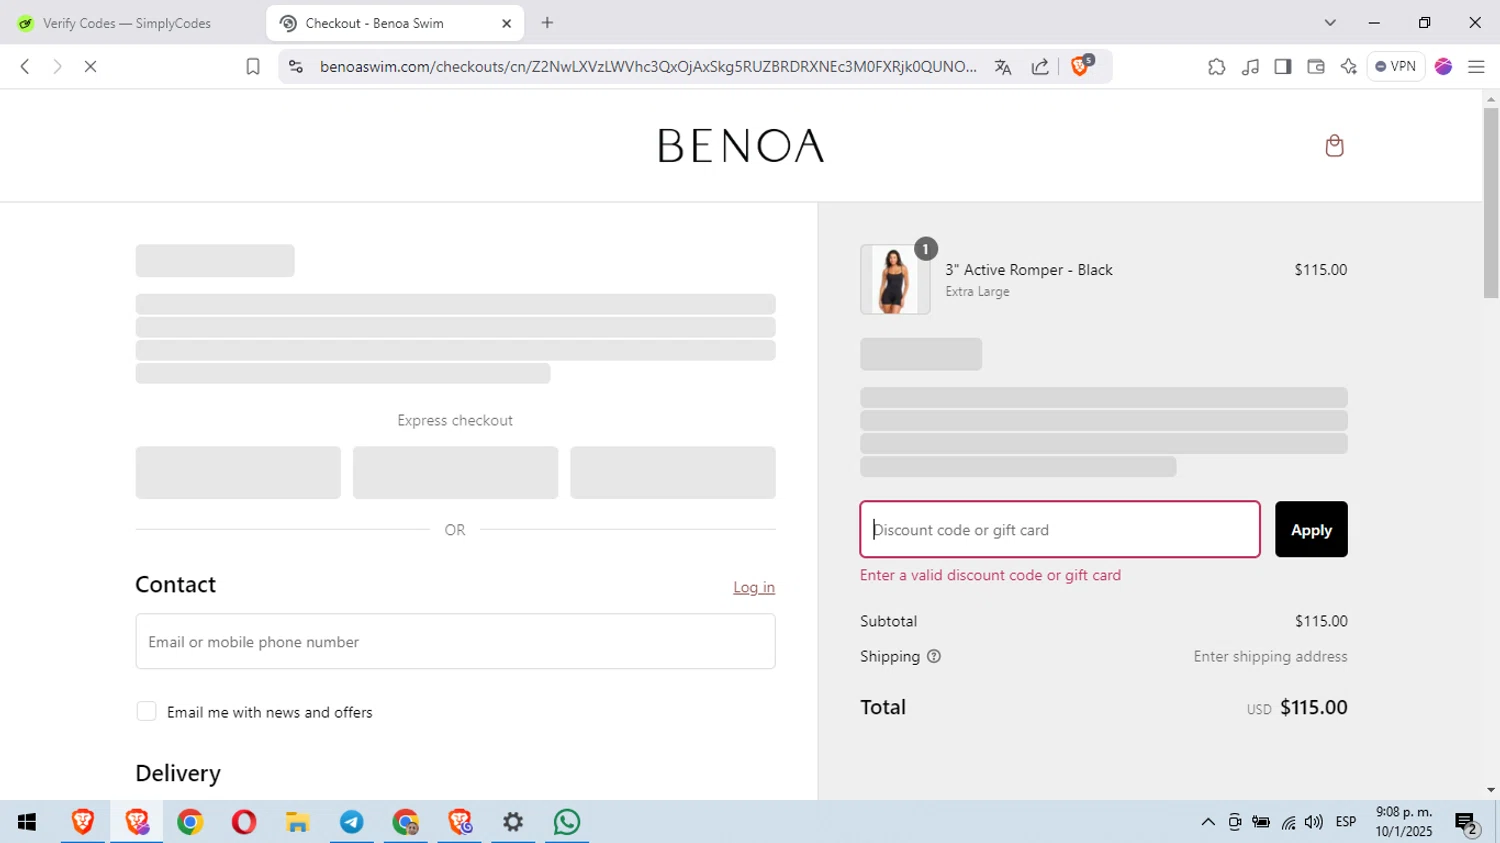Click the Email or mobile phone number field

tap(455, 642)
